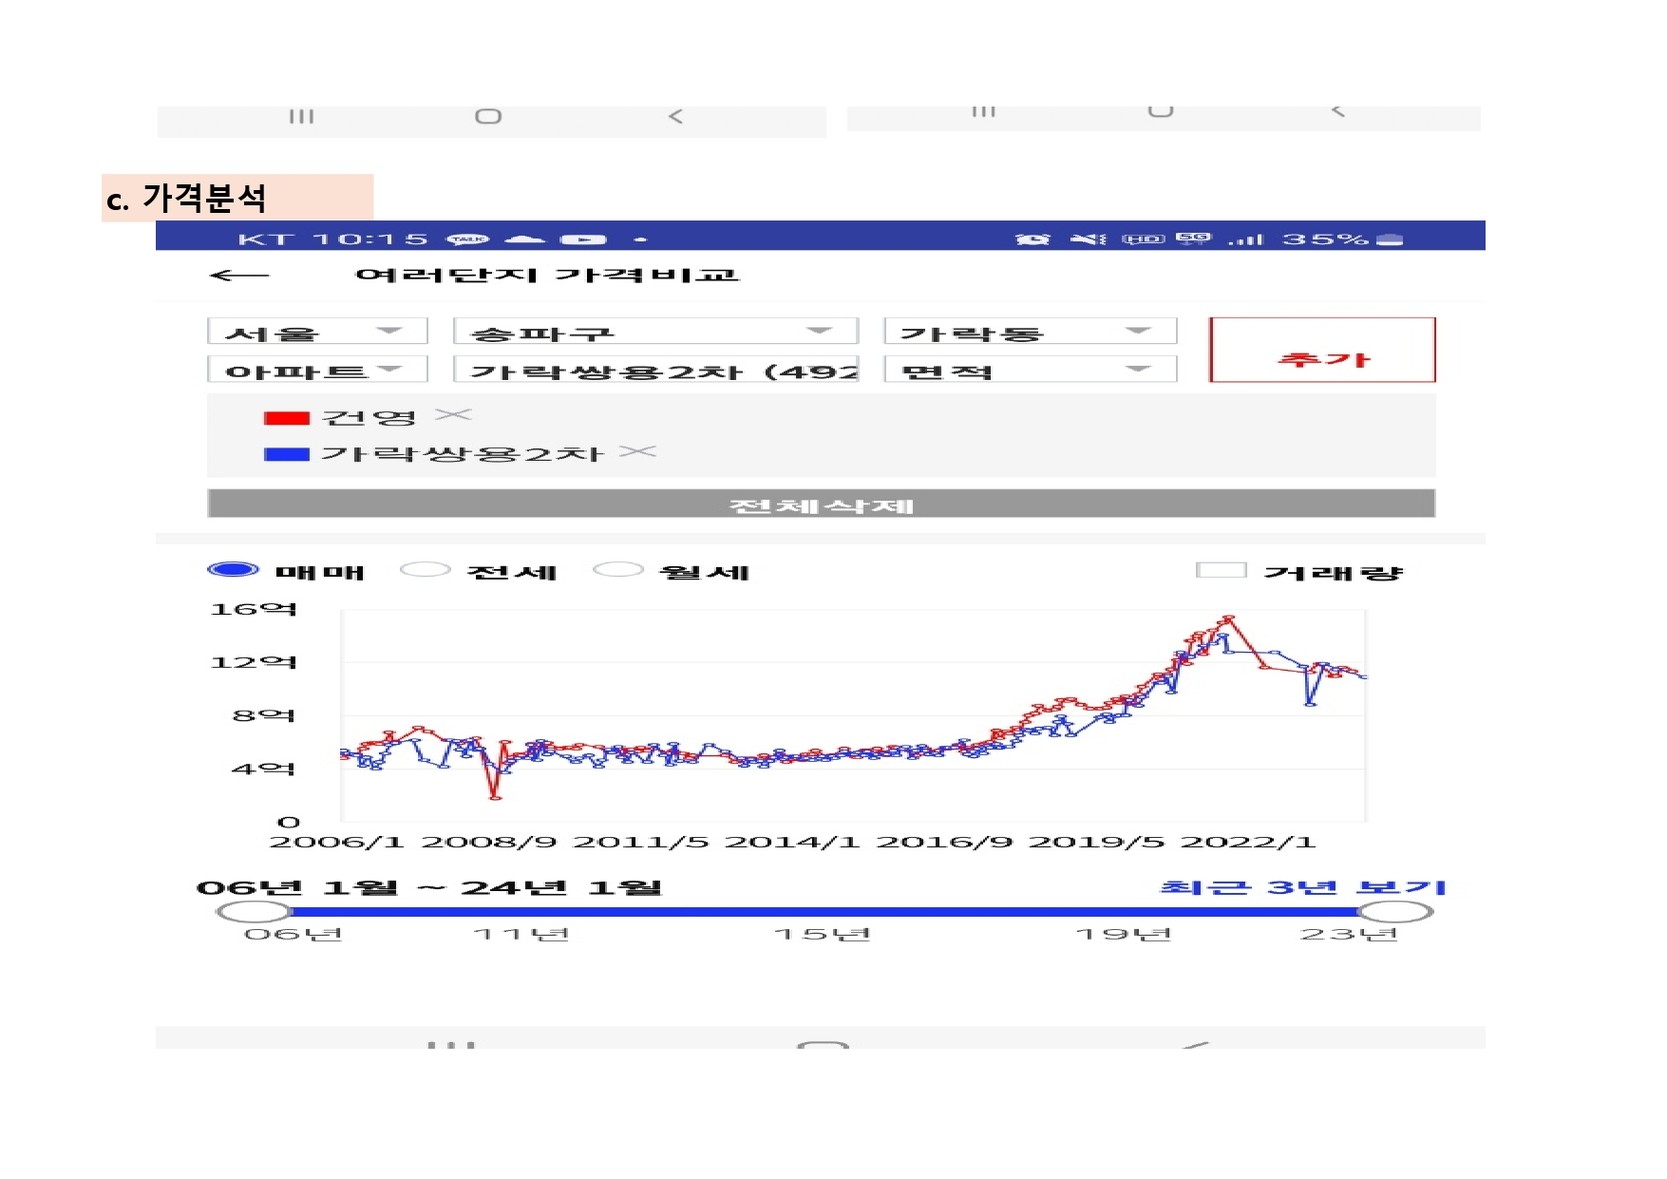Click the price peak on the red chart line
Viewport: 1667px width, 1179px height.
pos(1230,618)
